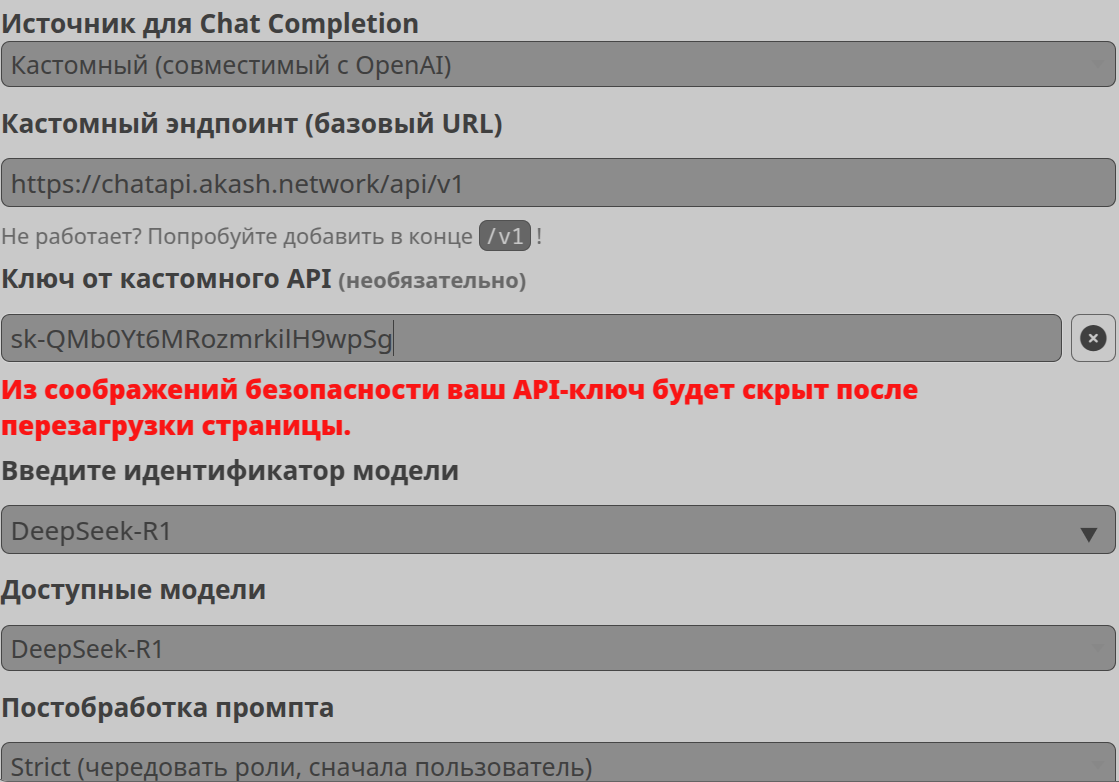The height and width of the screenshot is (782, 1119).
Task: Click the model identifier field showing DeepSeek-R1
Action: [x=558, y=530]
